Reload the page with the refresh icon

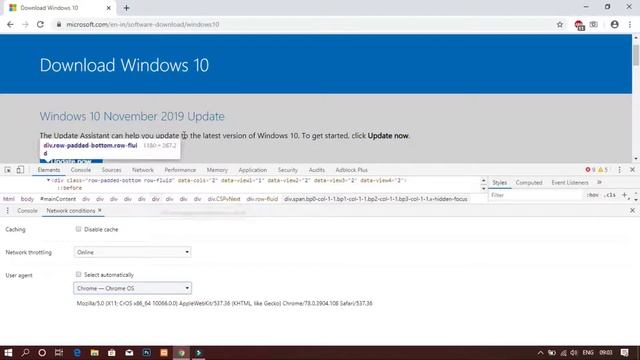(40, 24)
